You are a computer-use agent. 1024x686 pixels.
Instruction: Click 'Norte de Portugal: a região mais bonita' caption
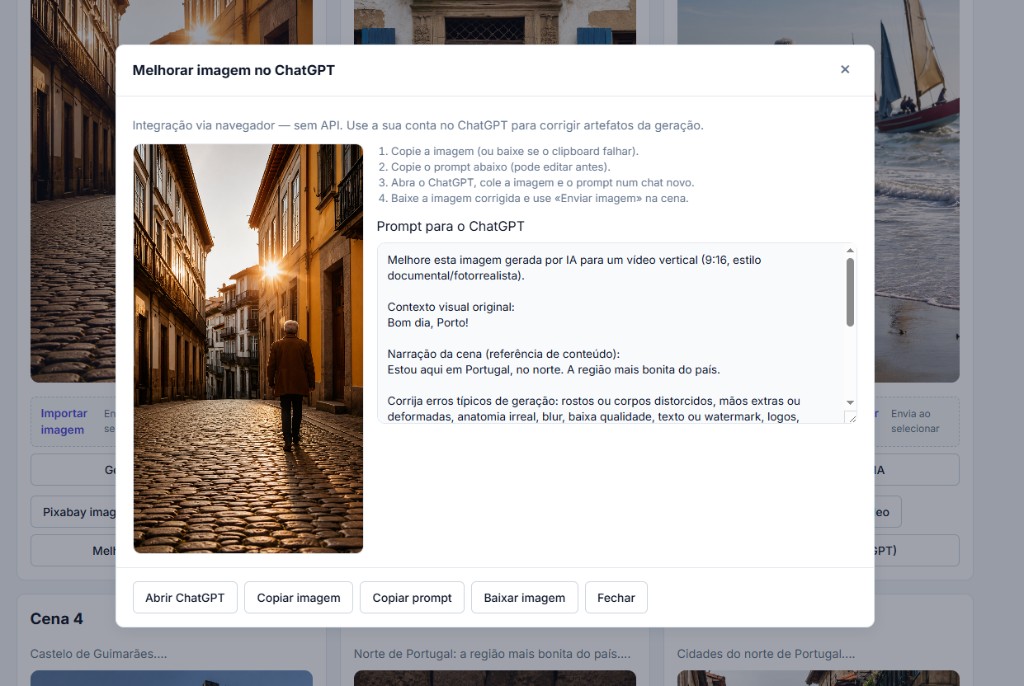point(492,654)
